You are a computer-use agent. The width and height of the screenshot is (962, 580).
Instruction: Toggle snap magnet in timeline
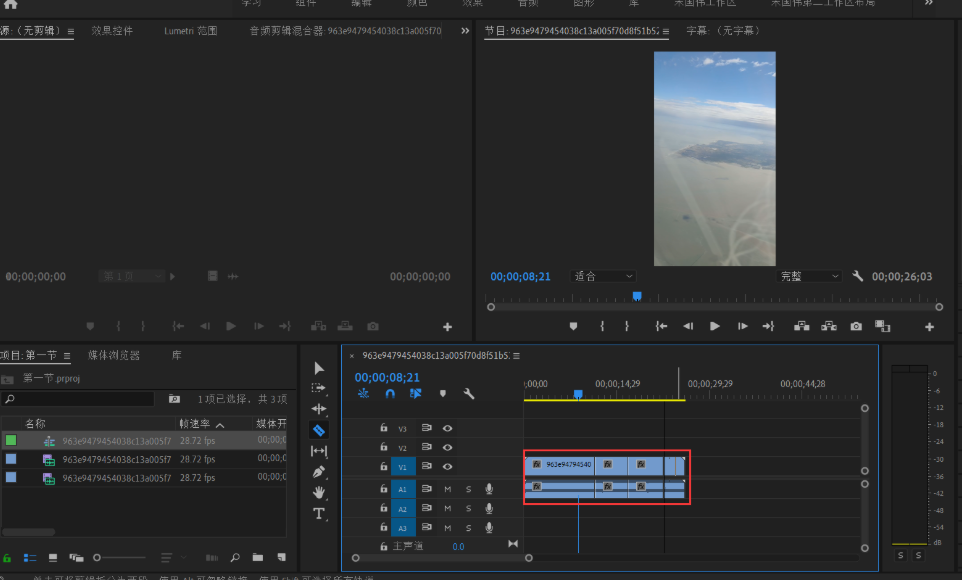coord(390,394)
